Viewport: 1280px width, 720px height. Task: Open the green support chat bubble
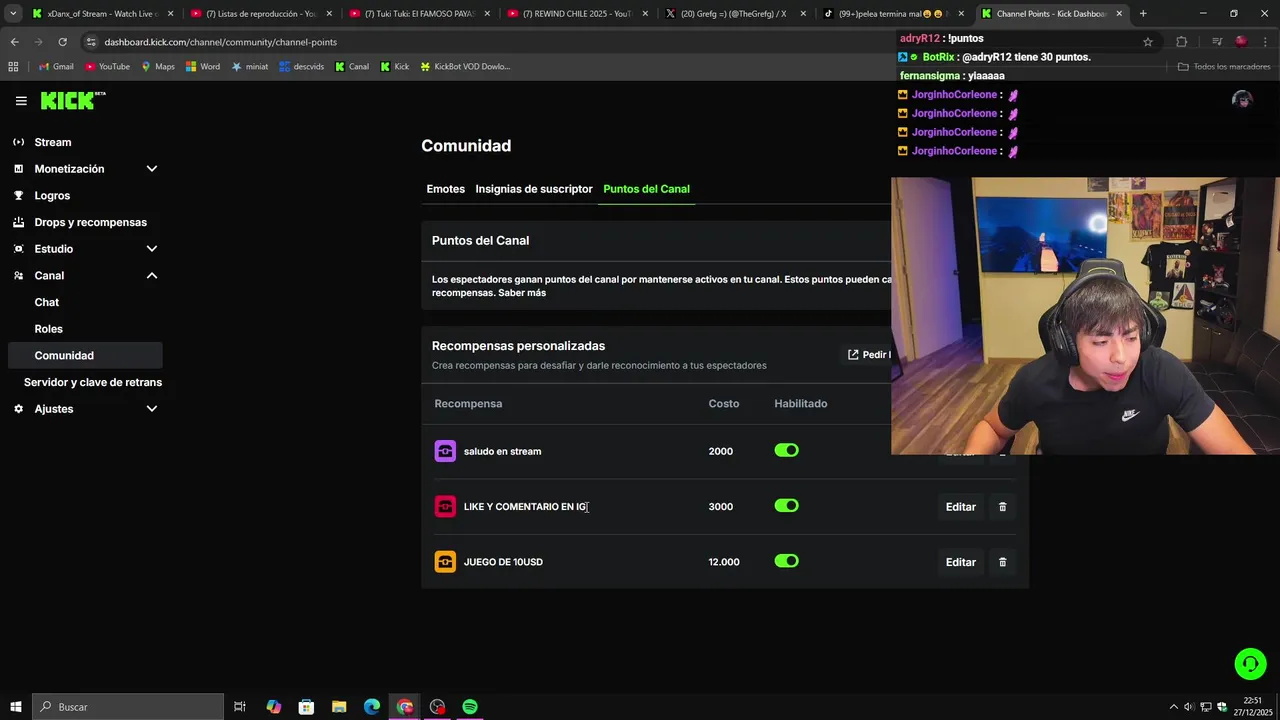[1250, 664]
